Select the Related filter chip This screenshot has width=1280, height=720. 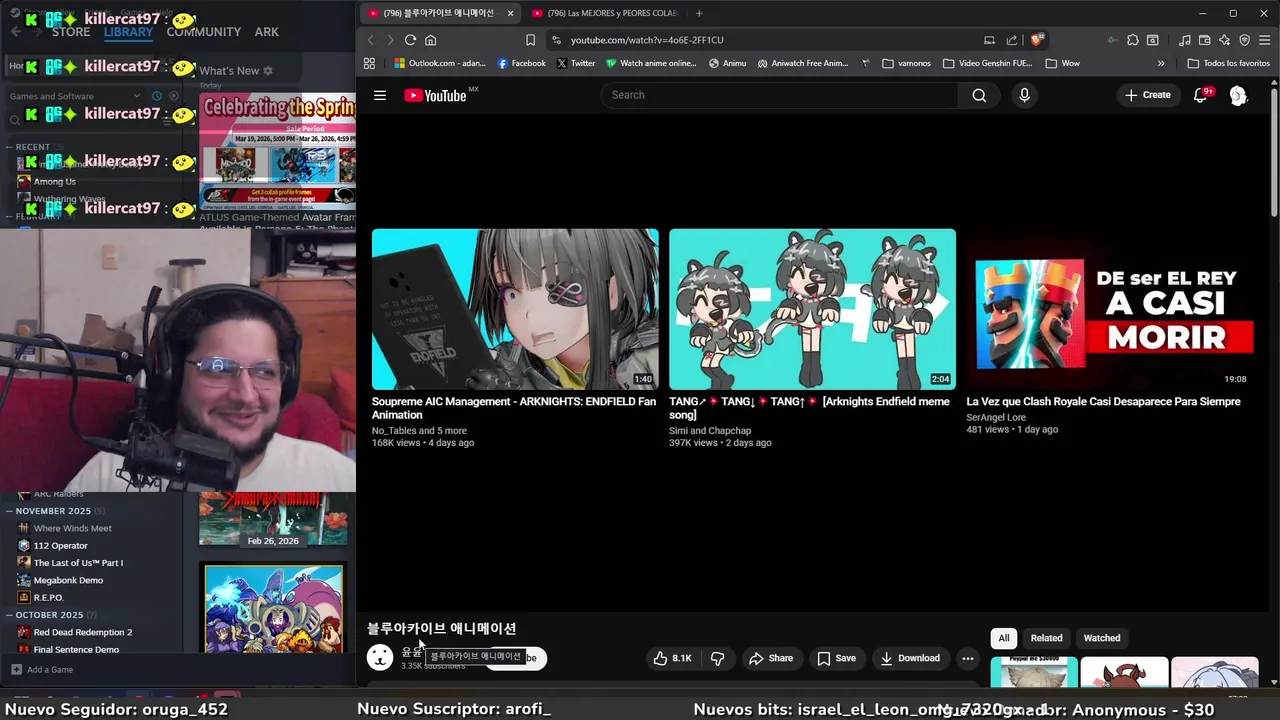(1046, 638)
